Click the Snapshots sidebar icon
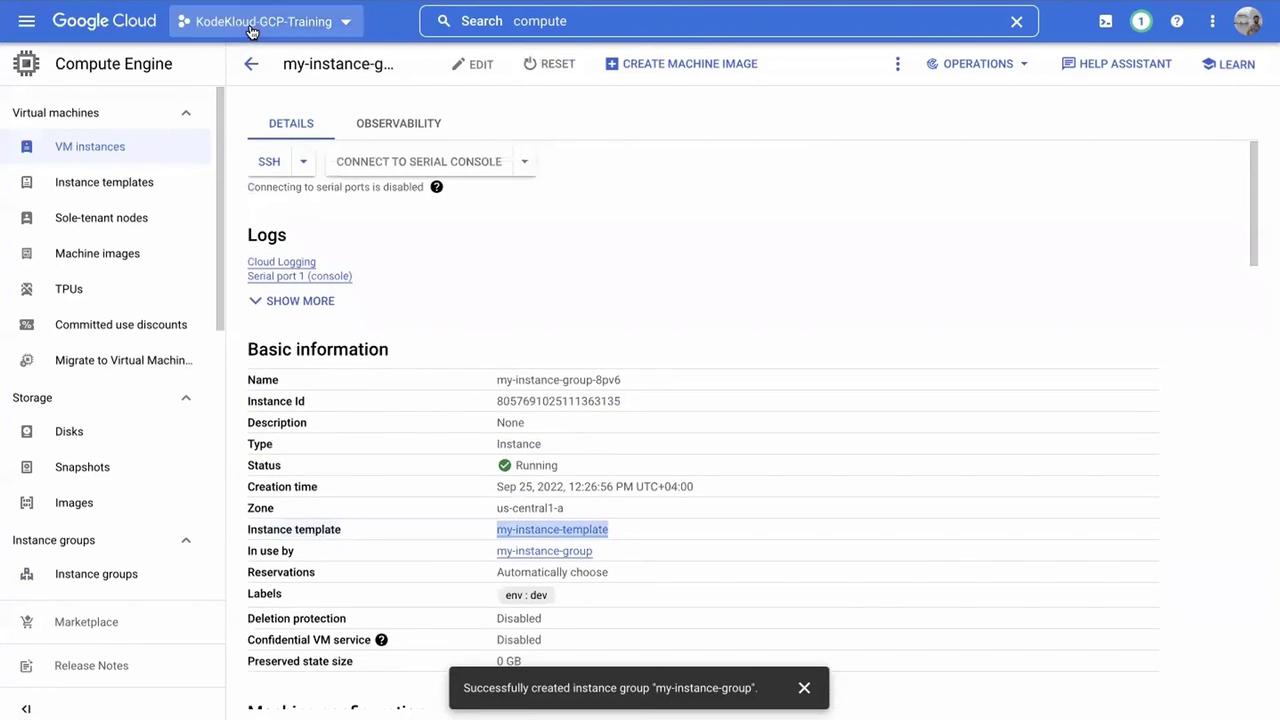The height and width of the screenshot is (720, 1280). pyautogui.click(x=27, y=467)
